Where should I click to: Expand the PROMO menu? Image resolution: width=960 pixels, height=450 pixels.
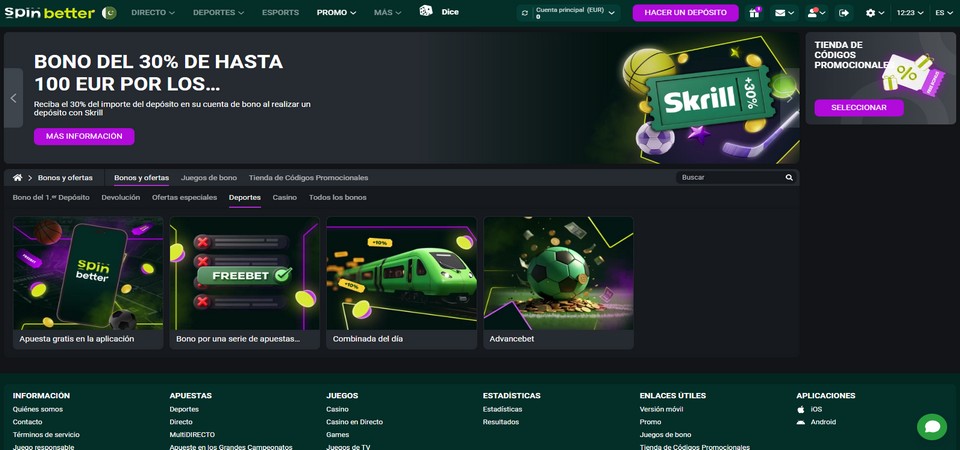pyautogui.click(x=336, y=12)
